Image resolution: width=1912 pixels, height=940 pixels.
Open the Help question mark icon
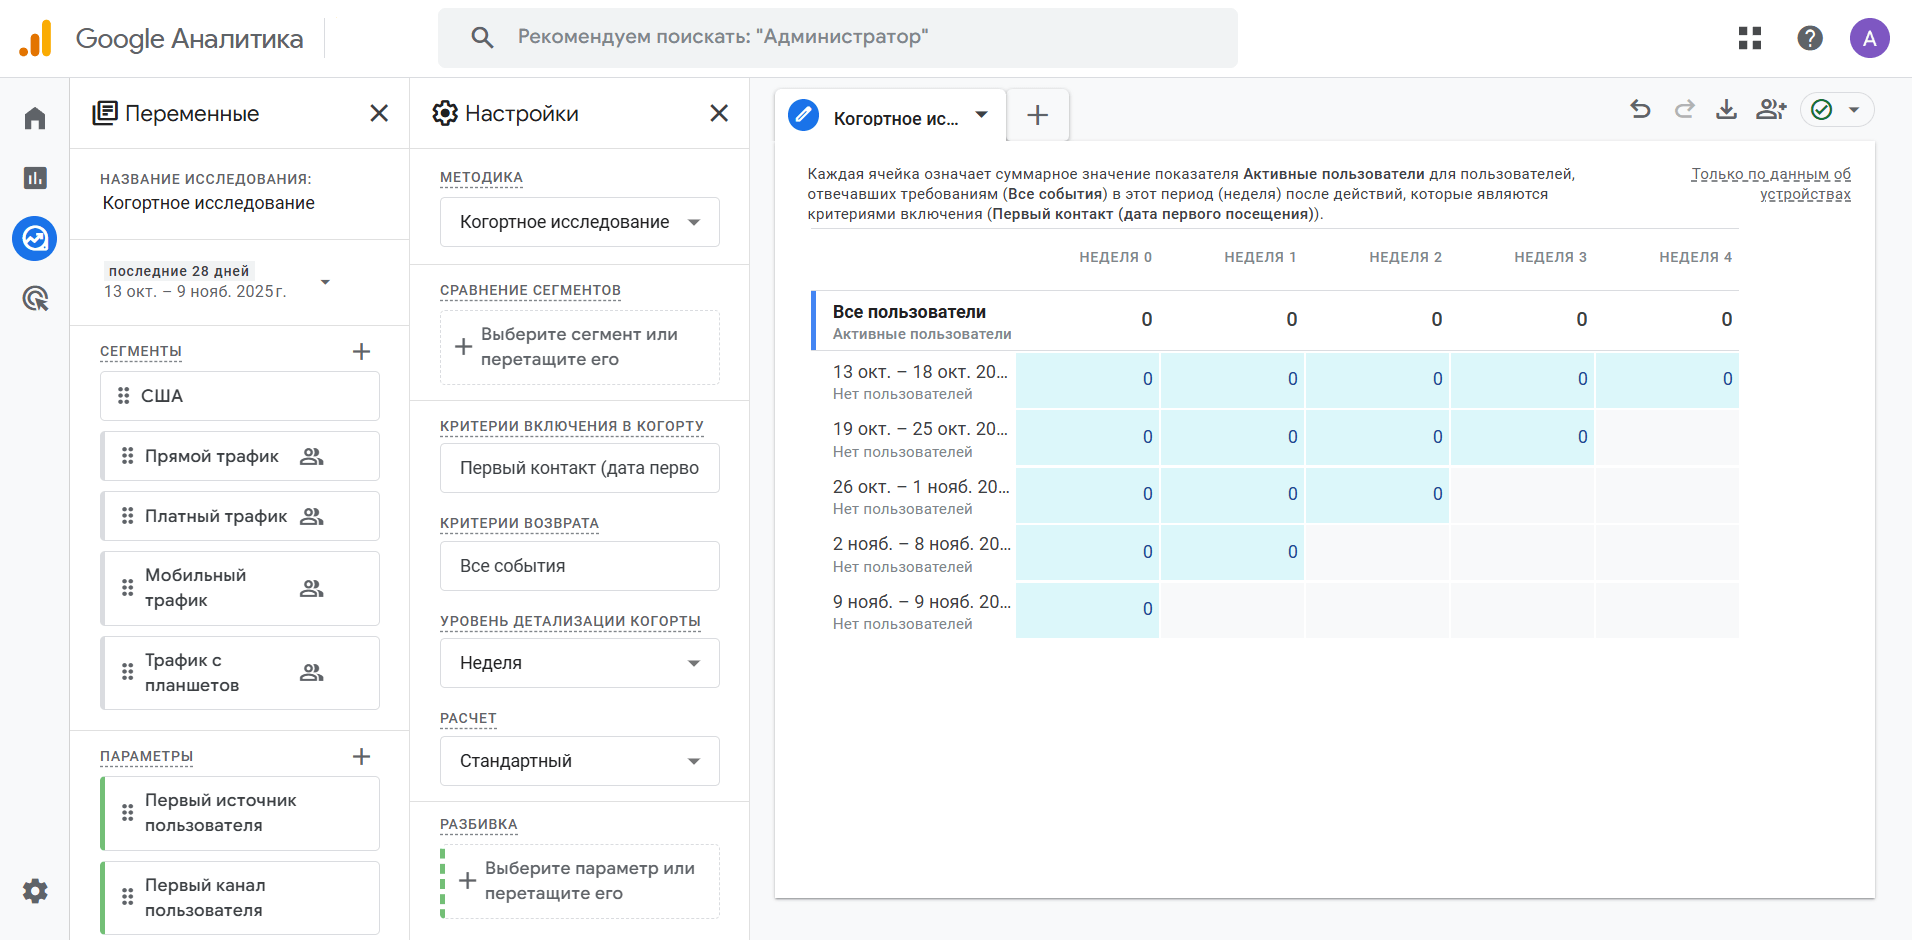click(1809, 38)
